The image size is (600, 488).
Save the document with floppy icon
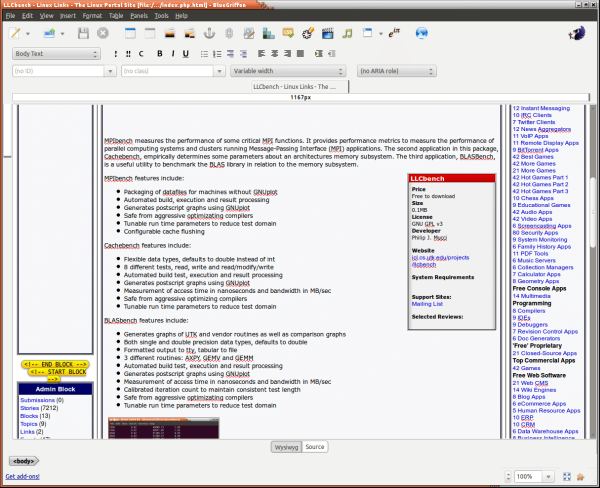[83, 33]
